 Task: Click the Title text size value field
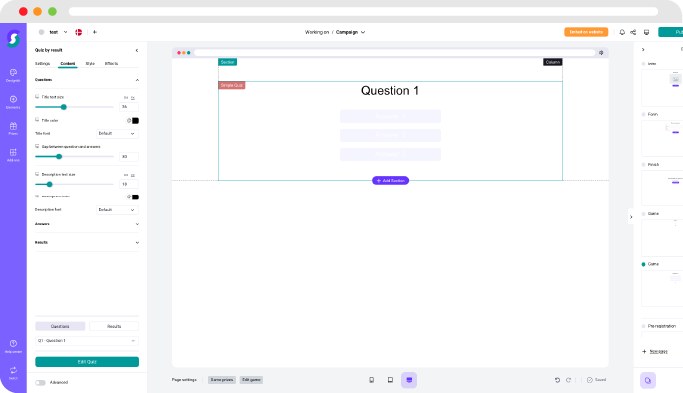[129, 107]
